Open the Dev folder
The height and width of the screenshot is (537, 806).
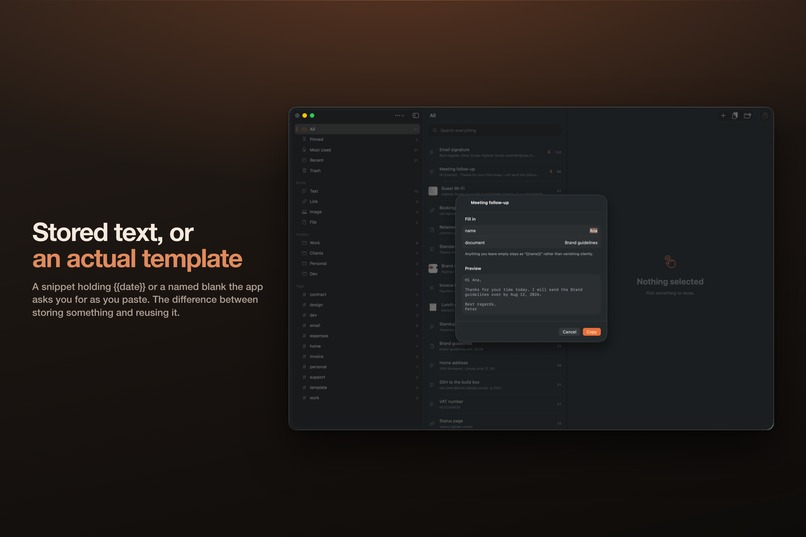(357, 274)
